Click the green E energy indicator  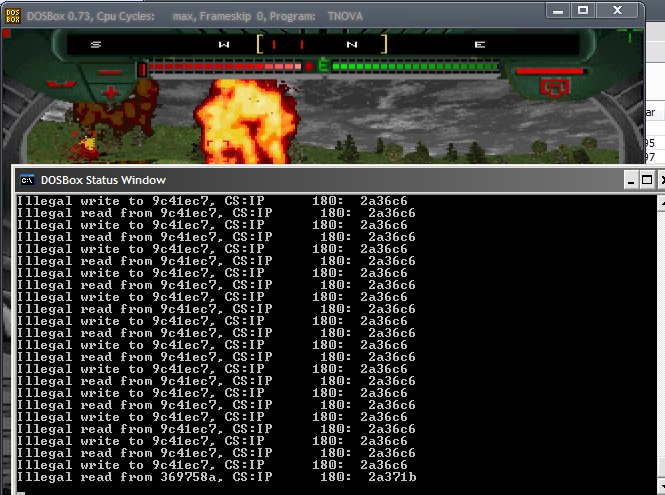click(x=324, y=66)
